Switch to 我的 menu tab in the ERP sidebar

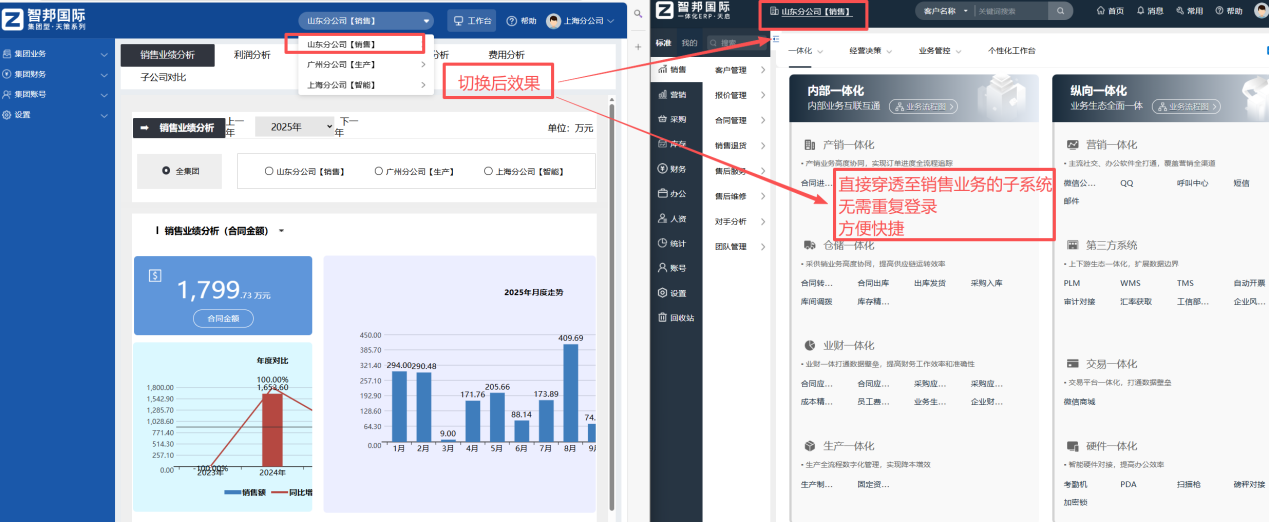689,43
